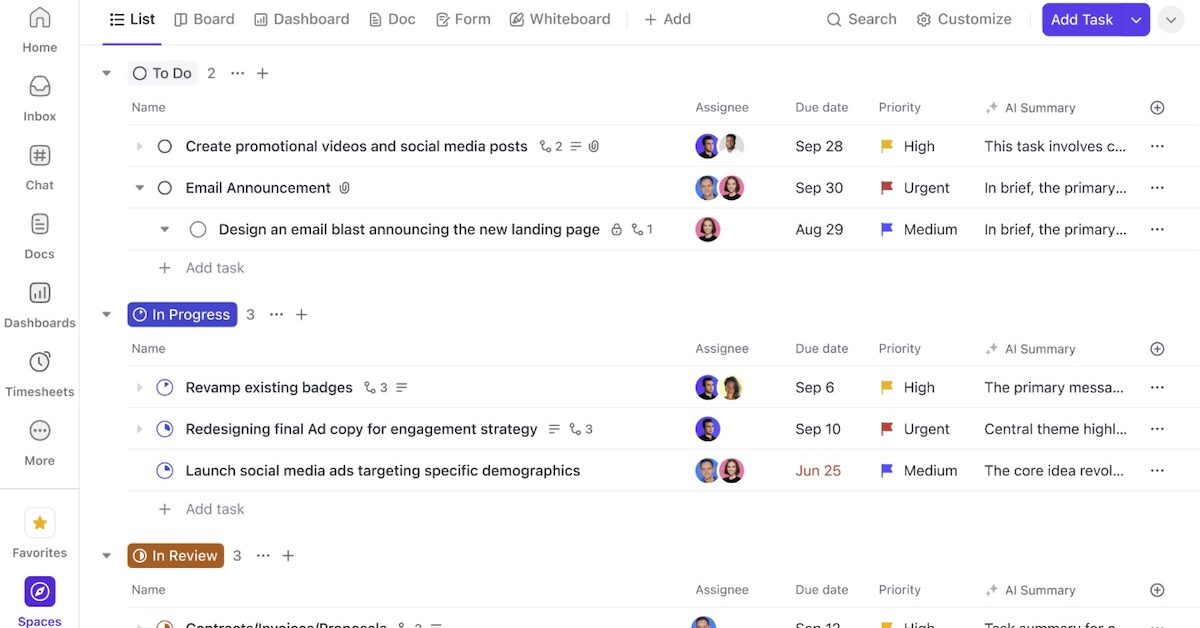Expand subtasks of Revamp existing badges
1200x628 pixels.
(x=140, y=387)
